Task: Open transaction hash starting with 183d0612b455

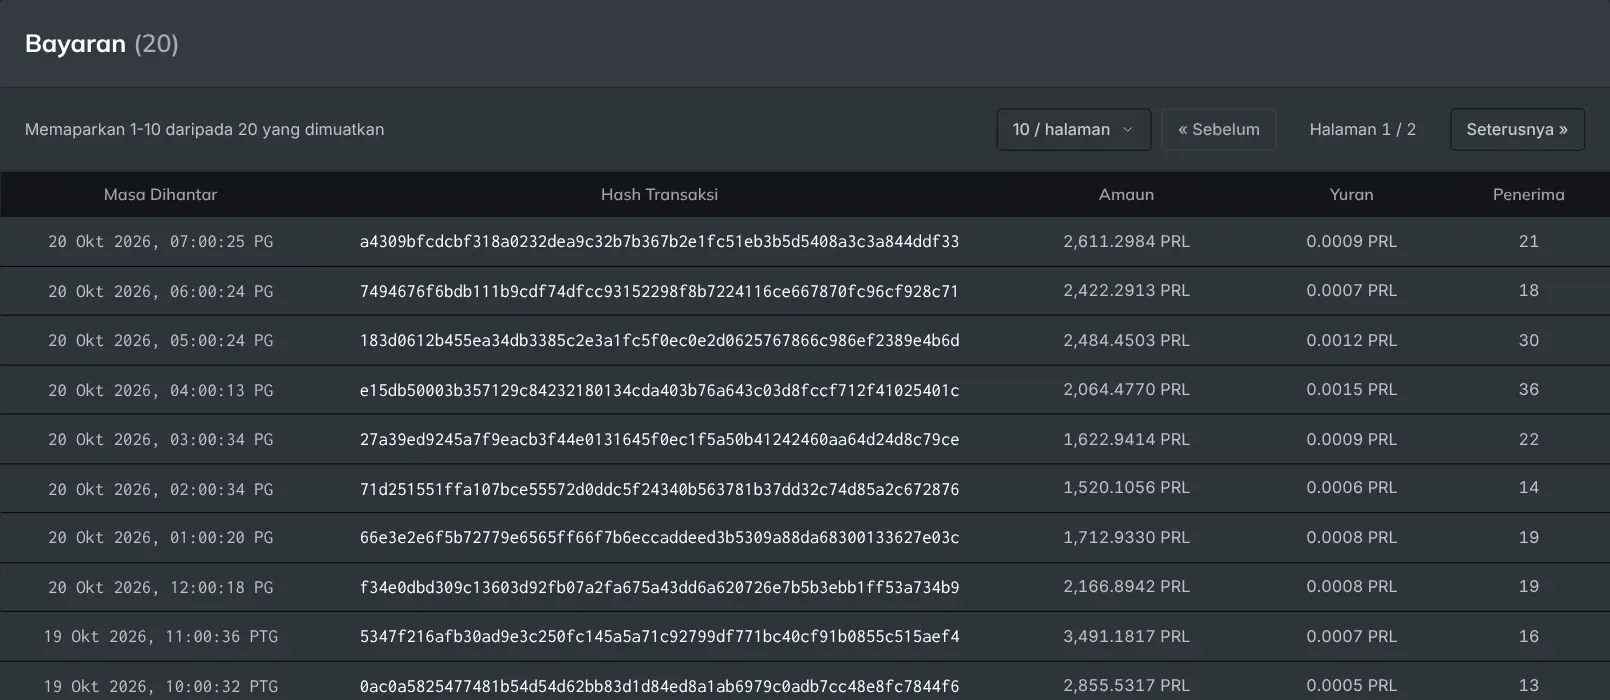Action: 659,341
